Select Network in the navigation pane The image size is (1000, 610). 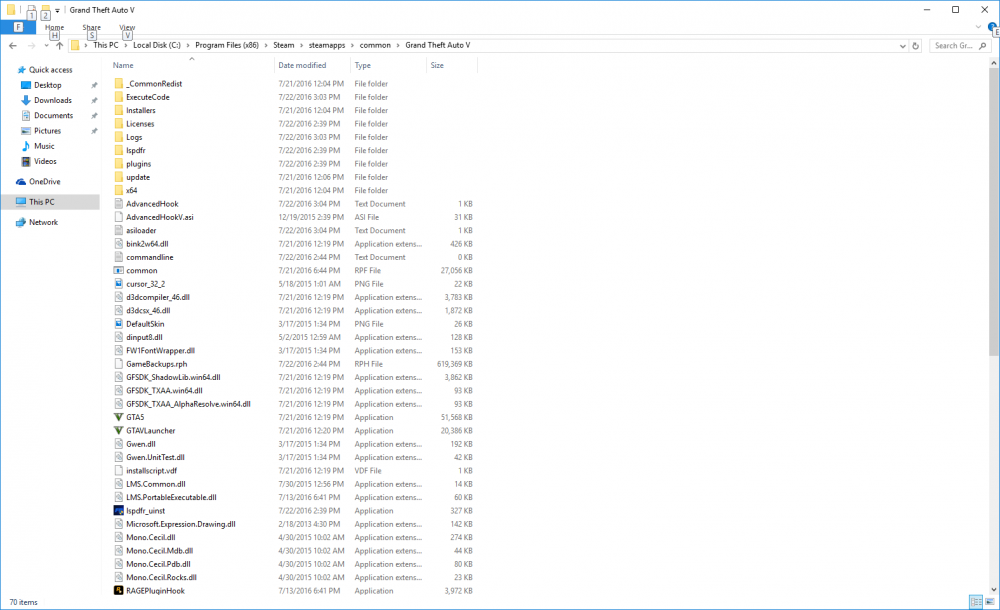pos(43,223)
